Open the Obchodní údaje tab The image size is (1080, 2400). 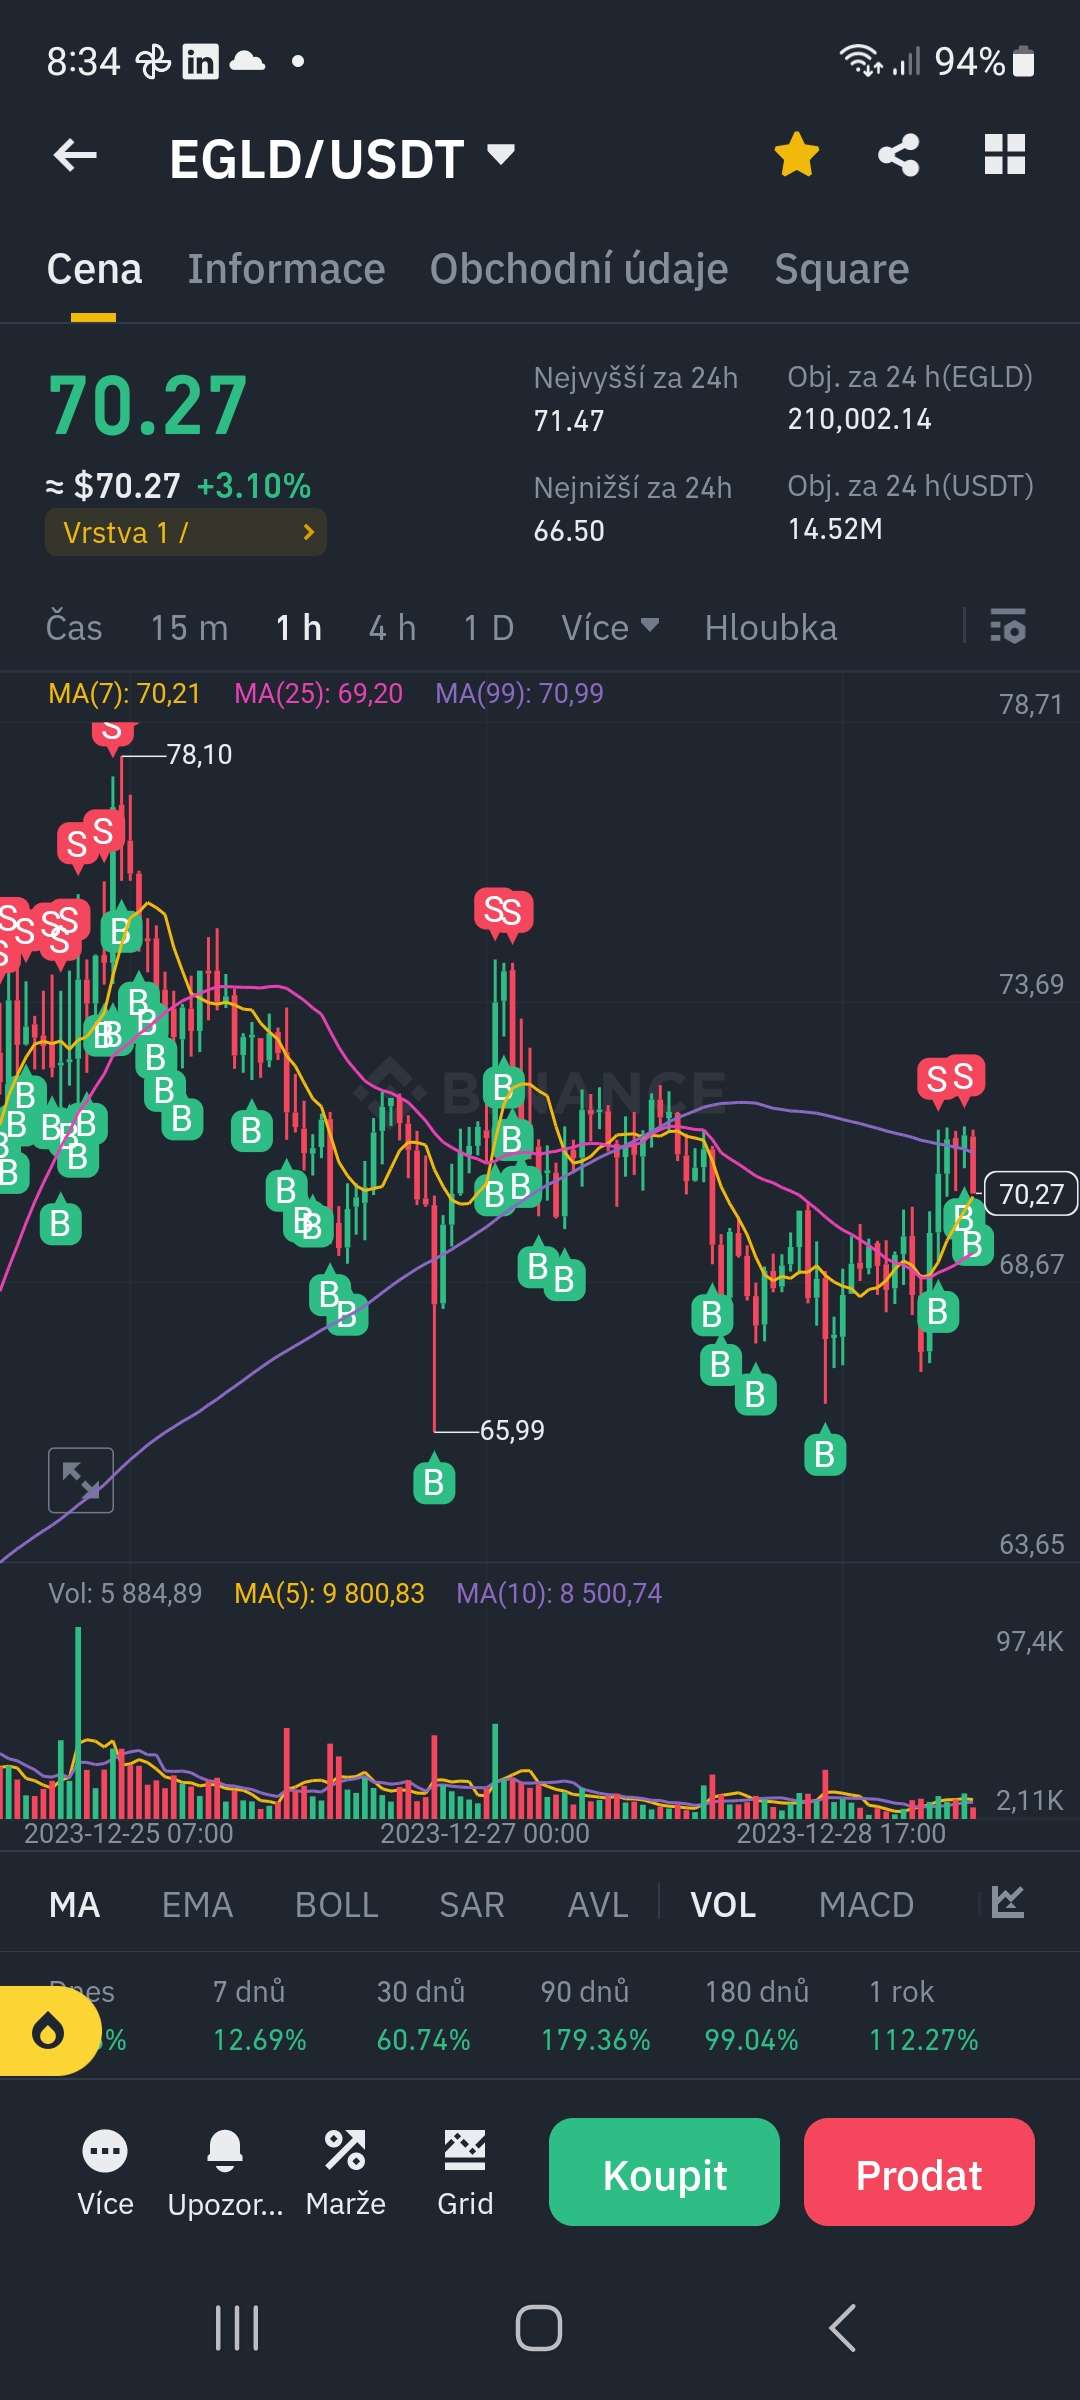tap(579, 269)
